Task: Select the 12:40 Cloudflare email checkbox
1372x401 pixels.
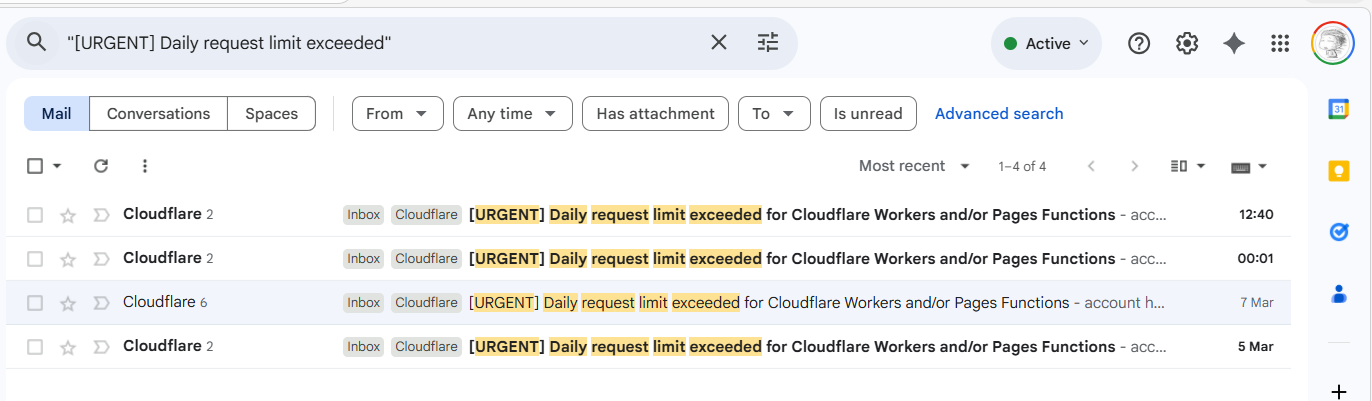Action: (35, 215)
